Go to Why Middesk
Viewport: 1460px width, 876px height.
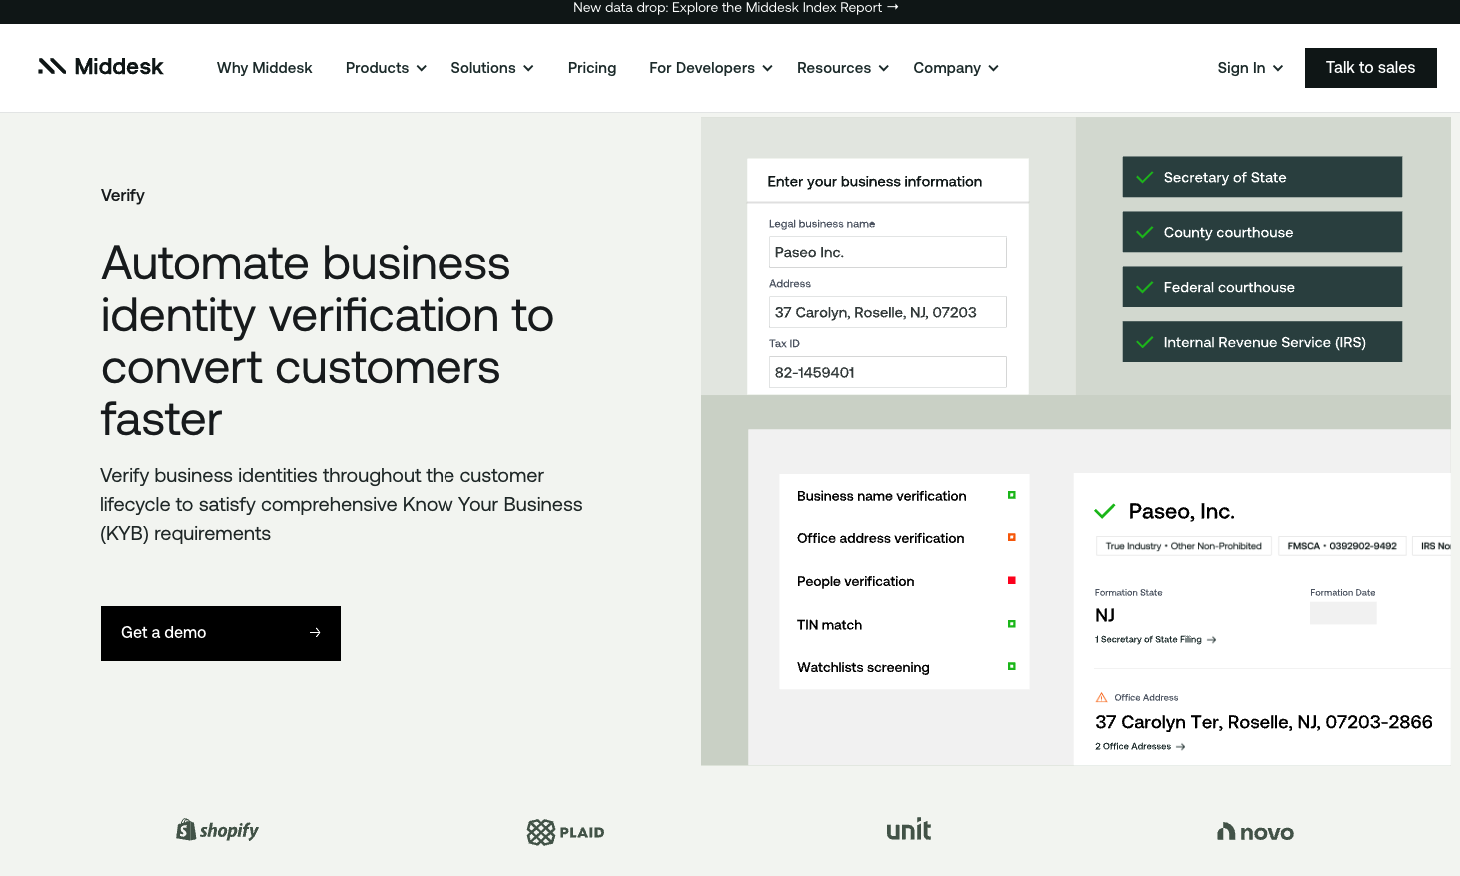point(264,68)
